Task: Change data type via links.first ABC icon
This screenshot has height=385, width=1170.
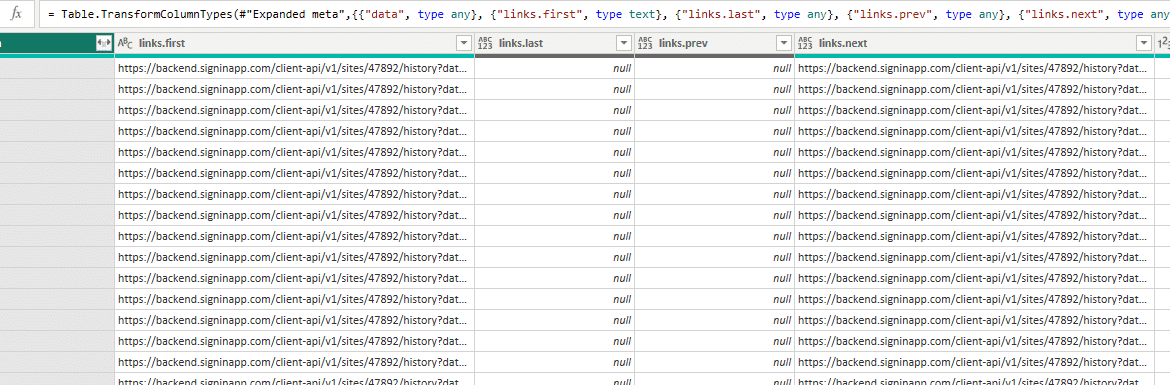Action: [x=125, y=44]
